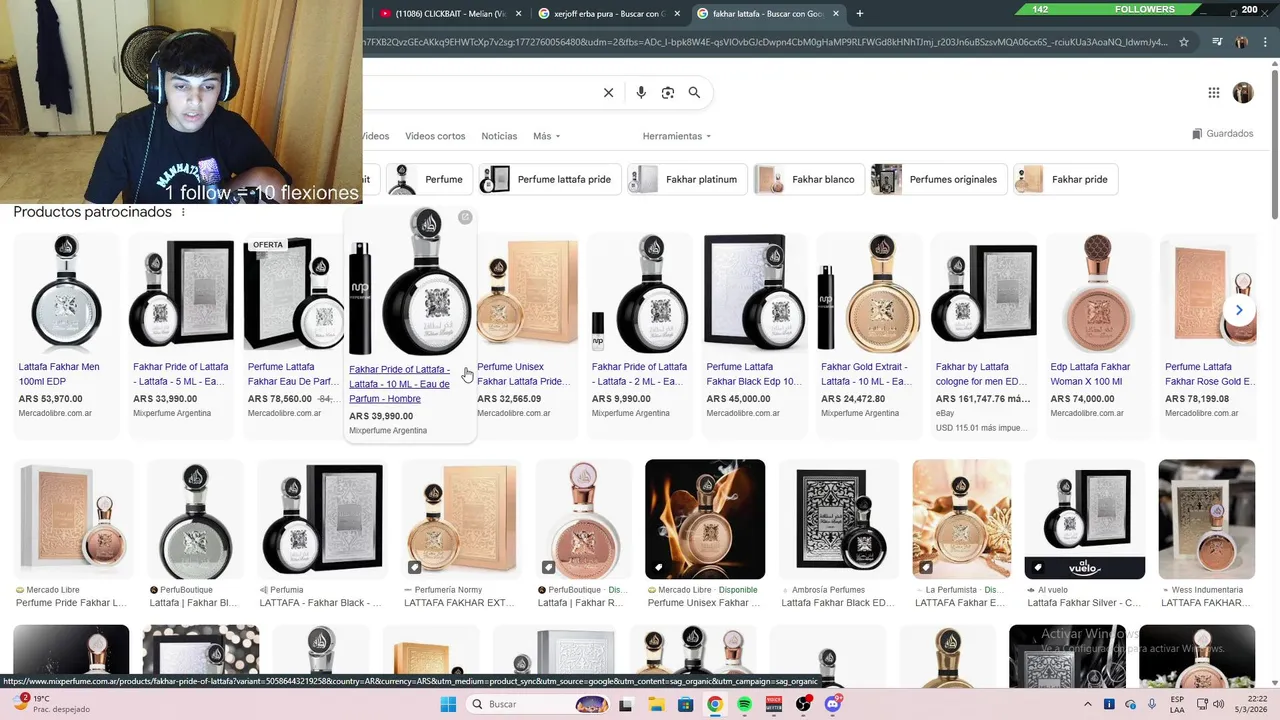Open Fakhar Pride 10 ML Hombre link
The image size is (1280, 720).
(399, 384)
